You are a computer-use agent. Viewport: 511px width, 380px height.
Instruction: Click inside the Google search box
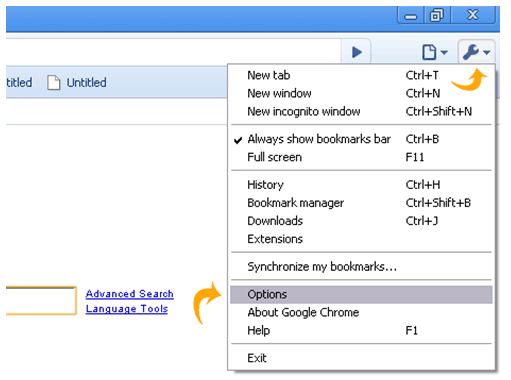click(x=41, y=300)
